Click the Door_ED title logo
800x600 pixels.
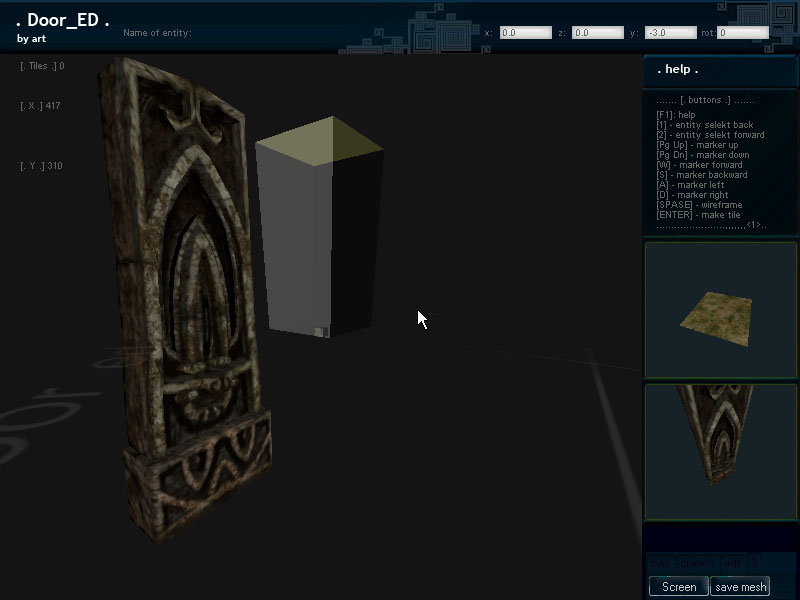pyautogui.click(x=63, y=21)
